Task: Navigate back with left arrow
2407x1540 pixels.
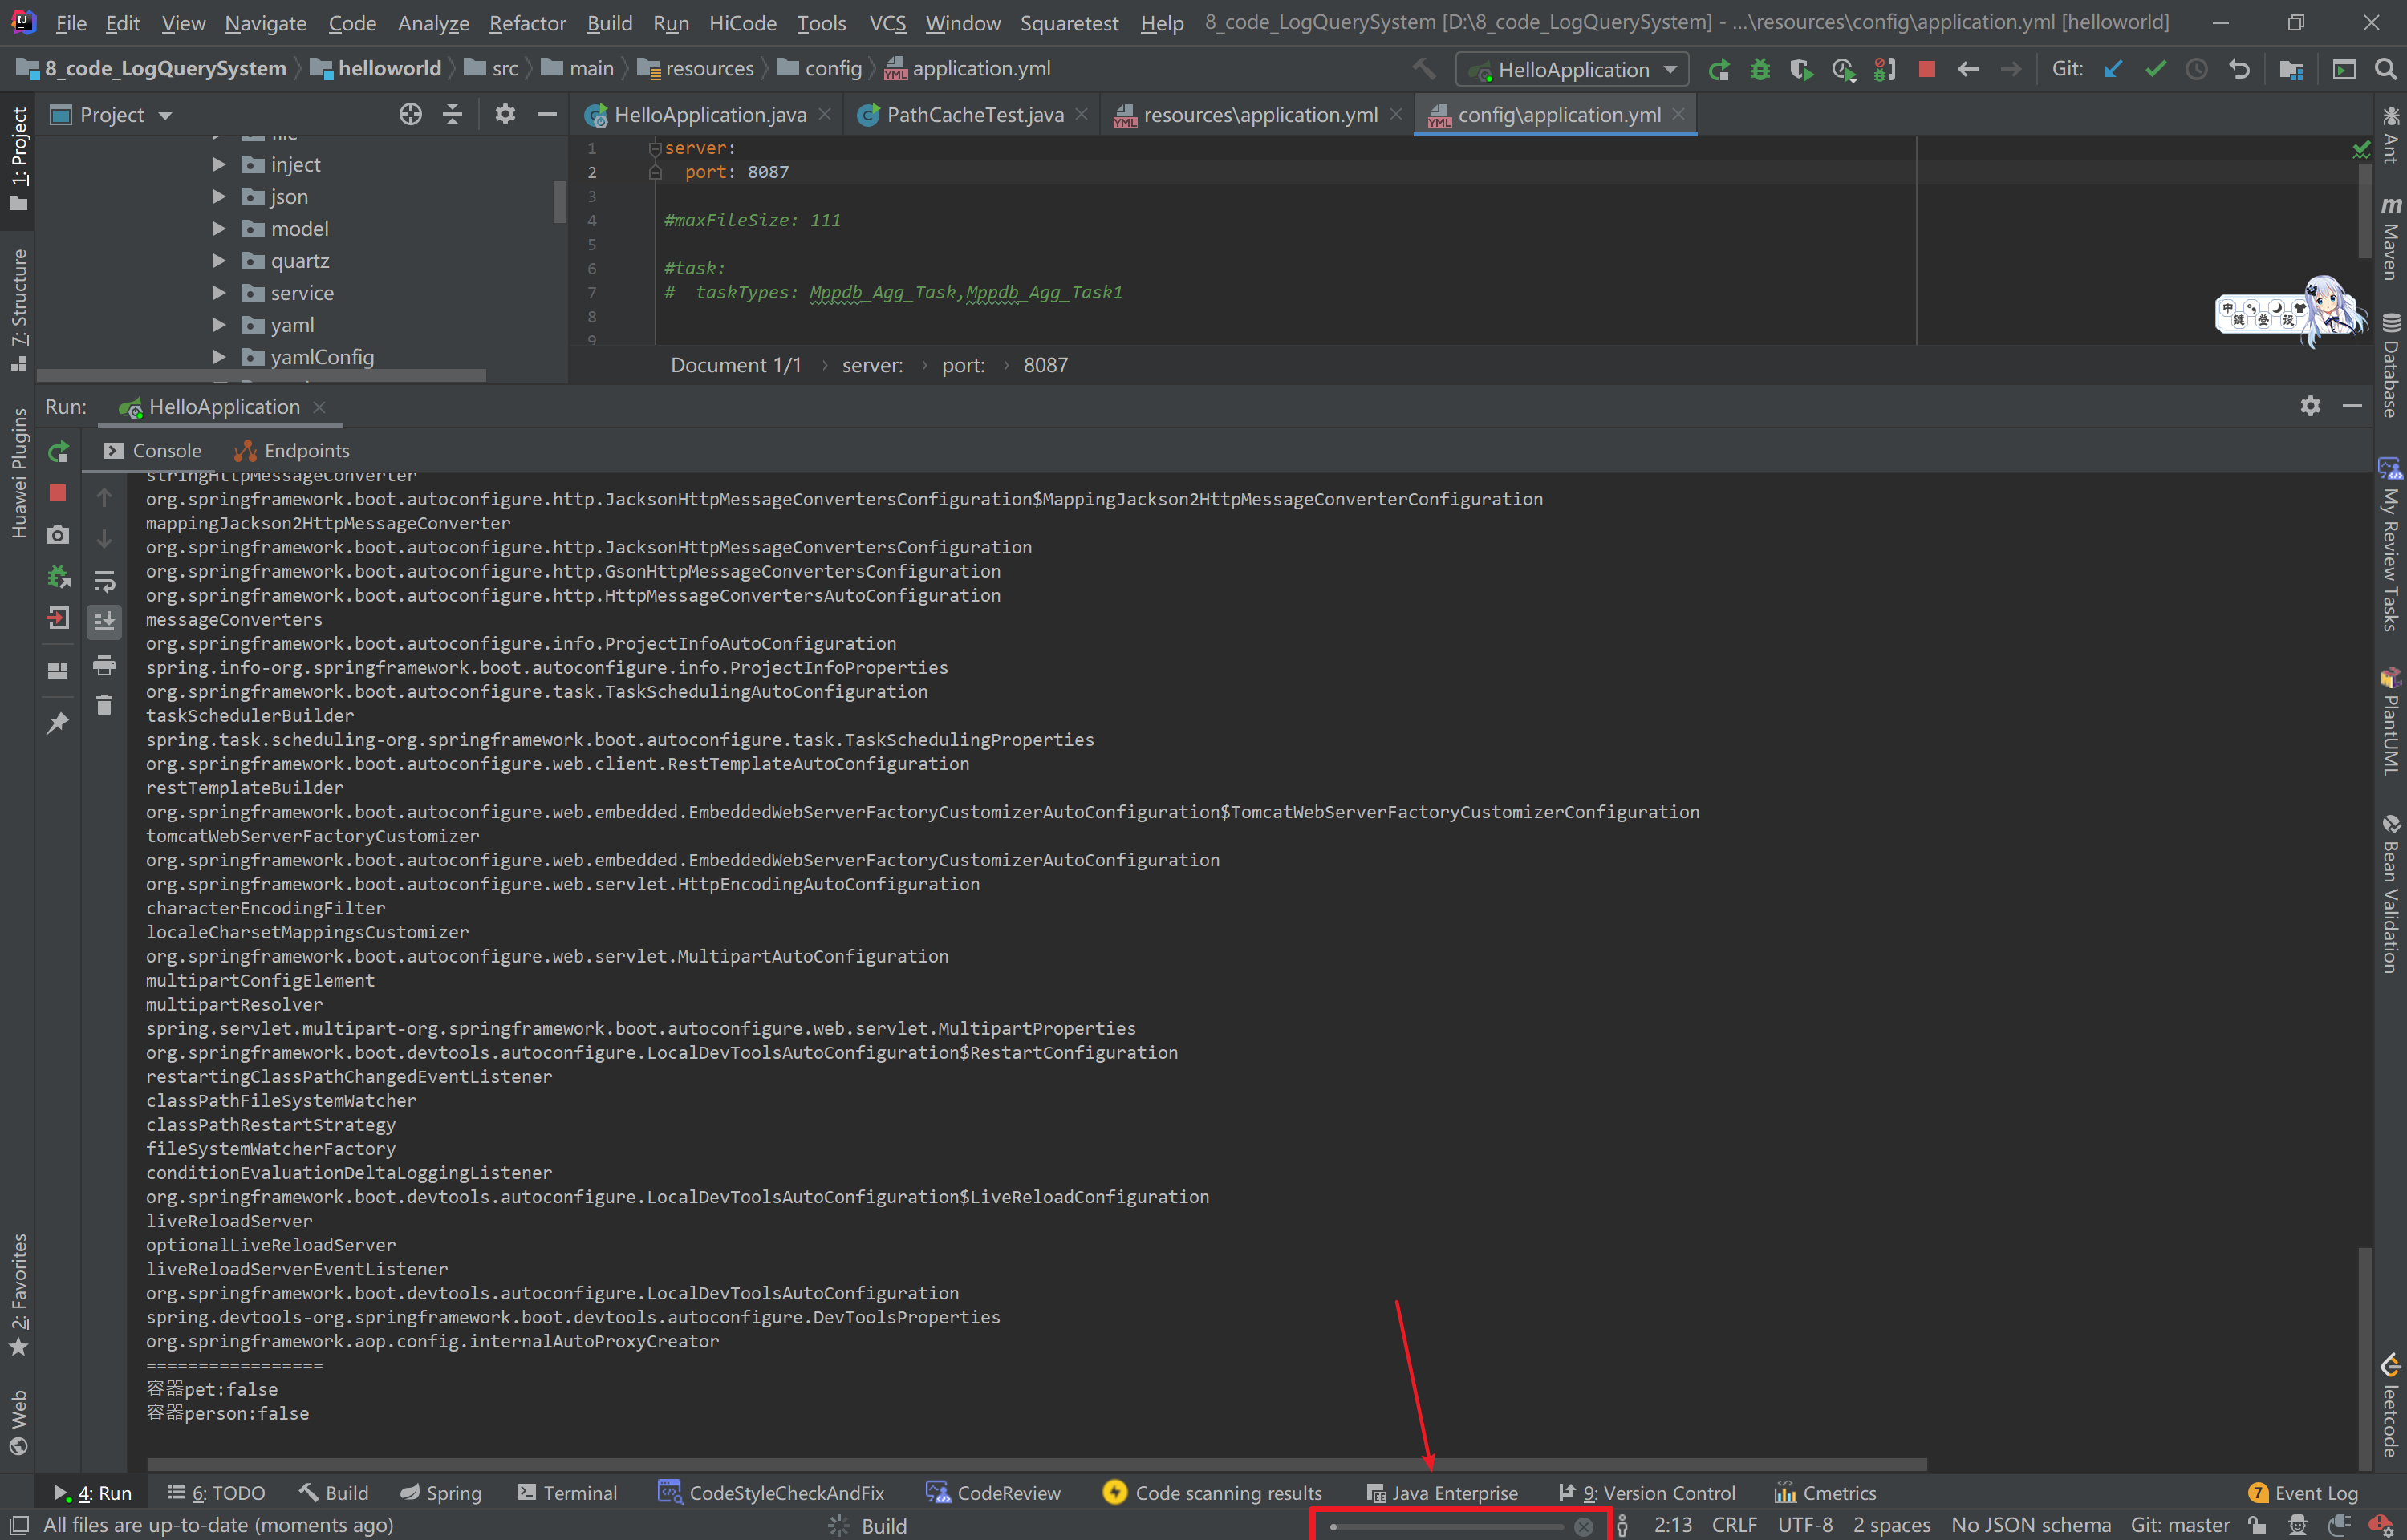Action: (x=1968, y=69)
